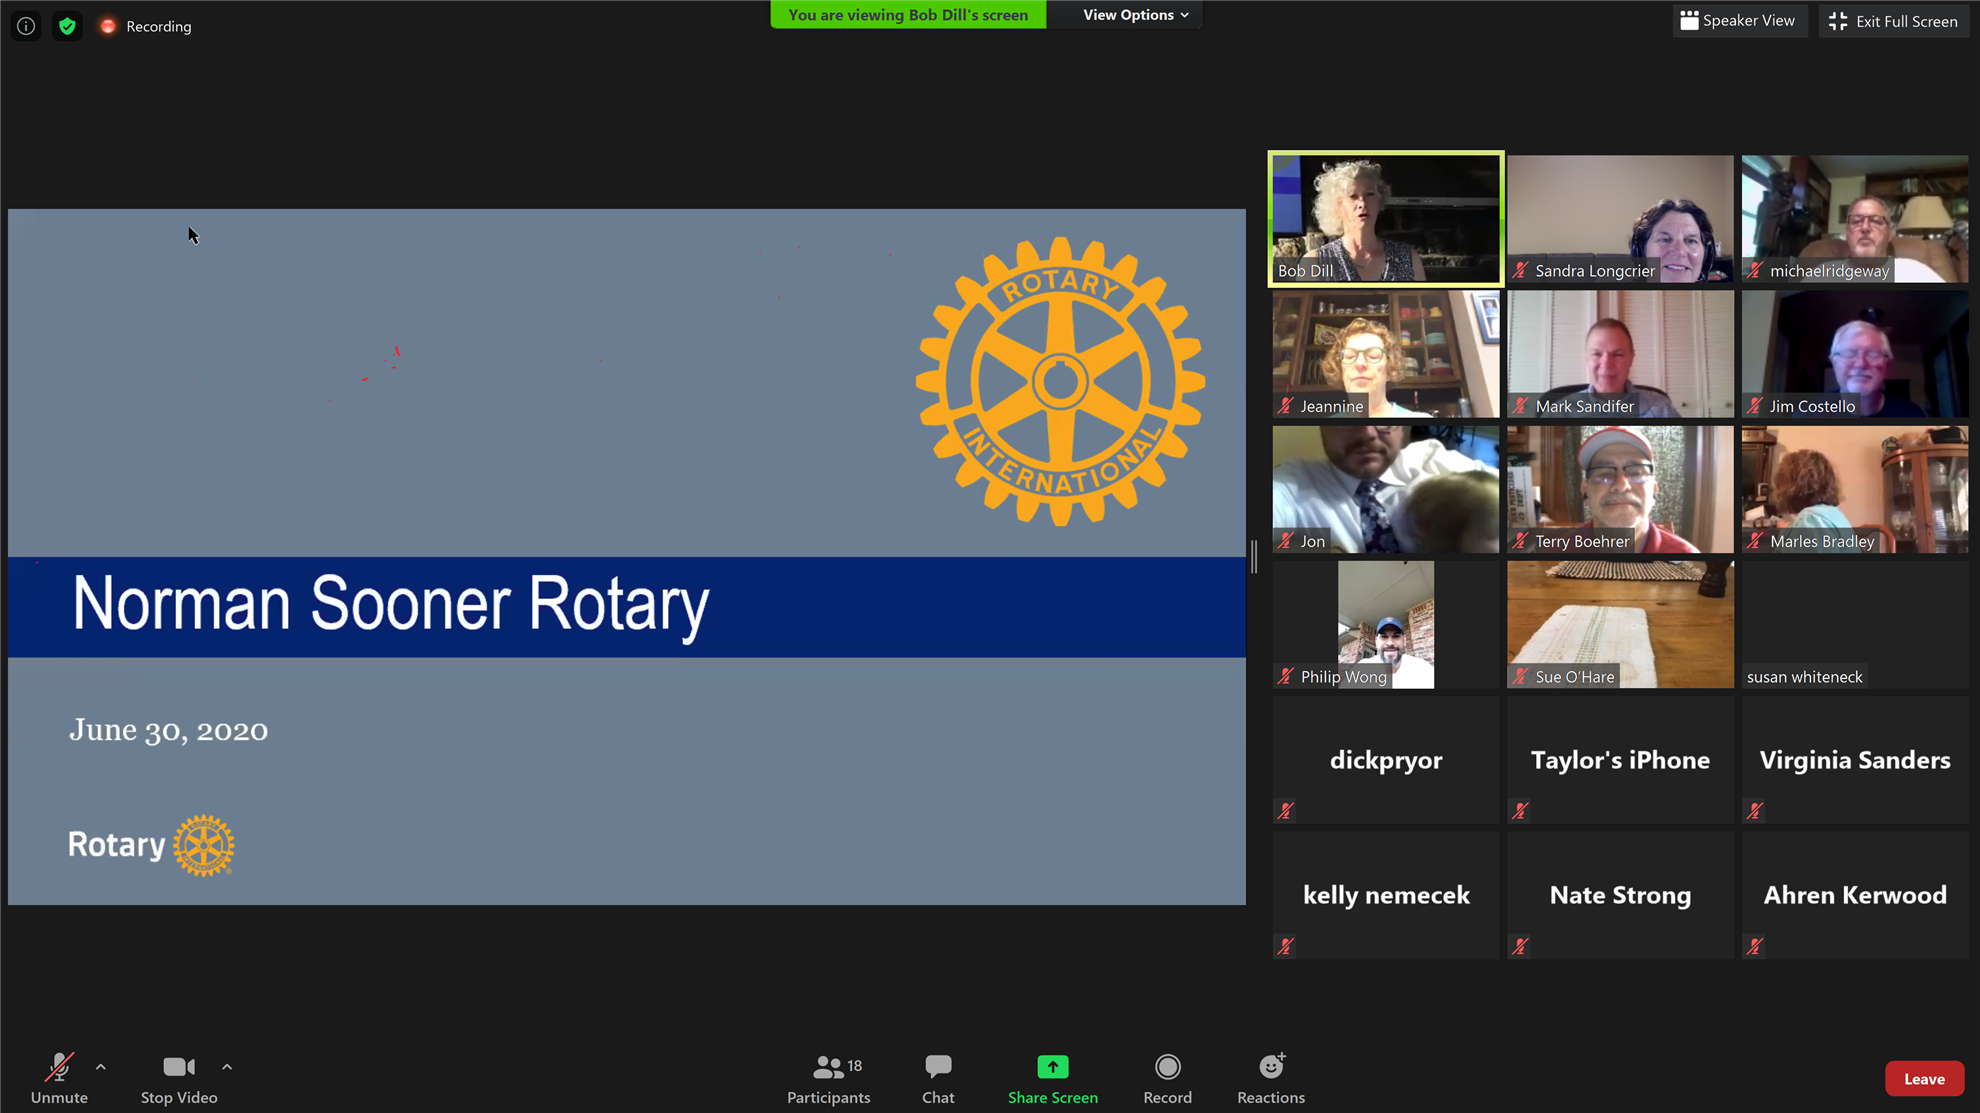This screenshot has width=1980, height=1113.
Task: Click divider handle between slide and gallery
Action: [1254, 556]
